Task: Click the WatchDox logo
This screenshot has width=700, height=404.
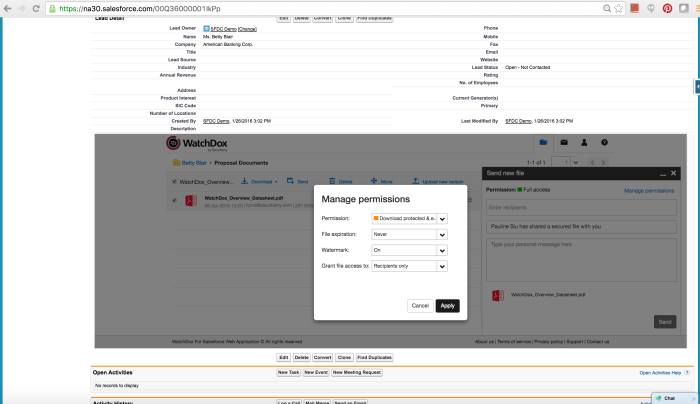Action: (x=197, y=143)
